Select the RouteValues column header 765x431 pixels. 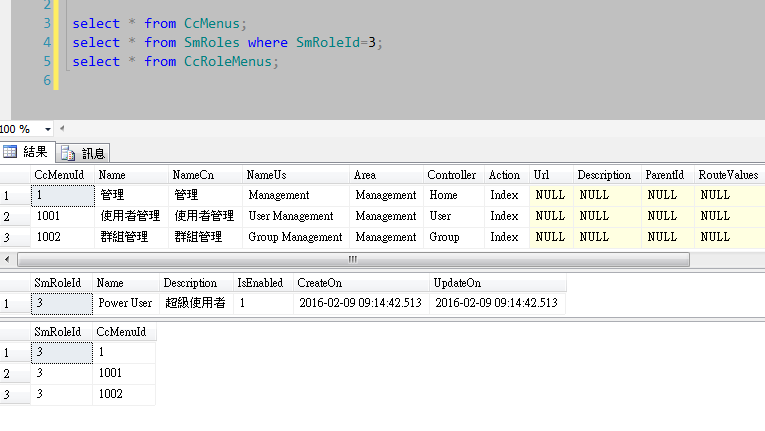click(729, 175)
